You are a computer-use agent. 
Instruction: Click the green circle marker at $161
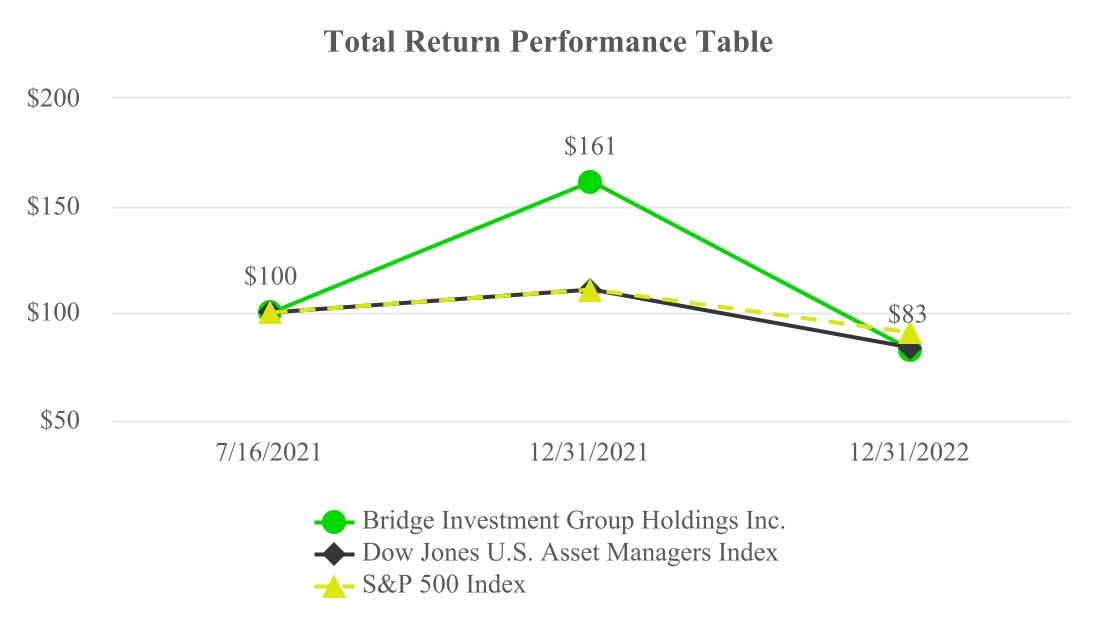point(589,182)
